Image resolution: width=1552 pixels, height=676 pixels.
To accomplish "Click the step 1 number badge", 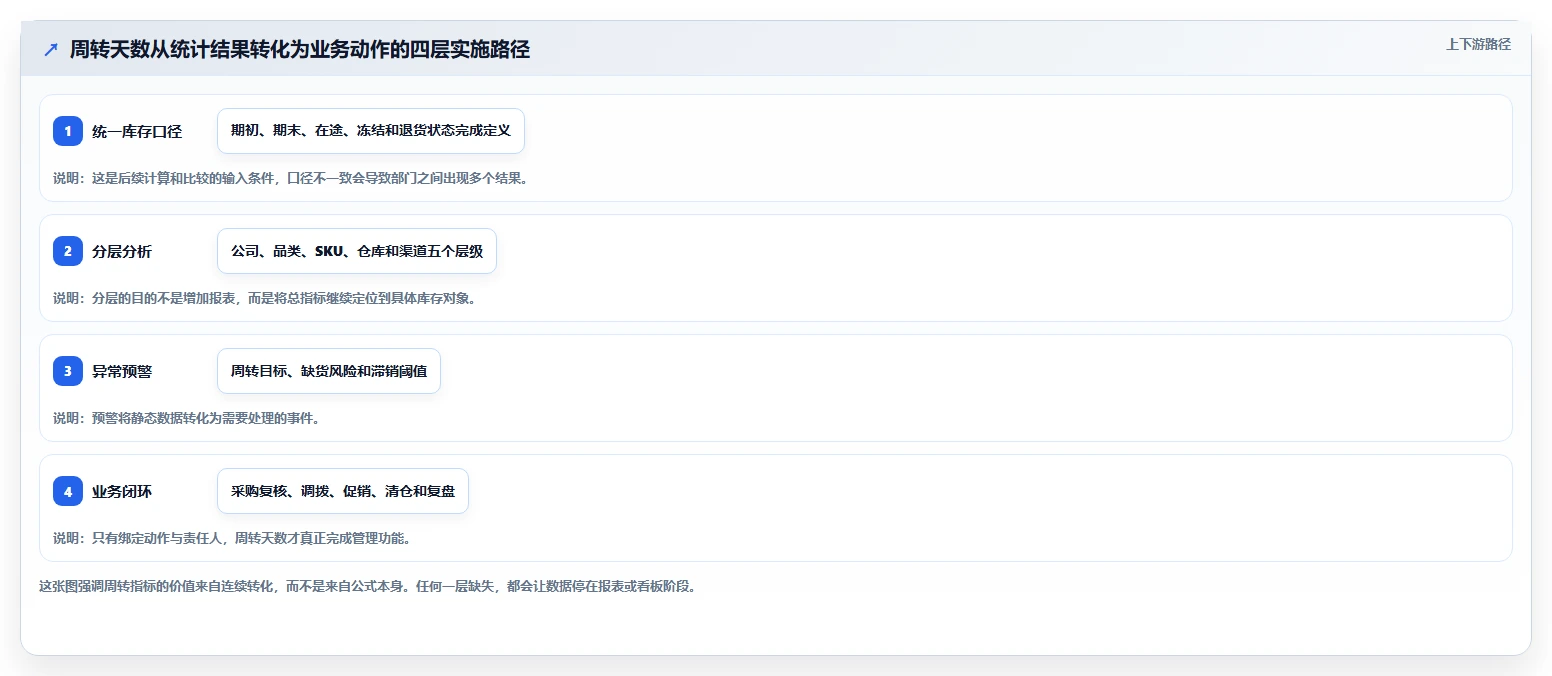I will (68, 131).
